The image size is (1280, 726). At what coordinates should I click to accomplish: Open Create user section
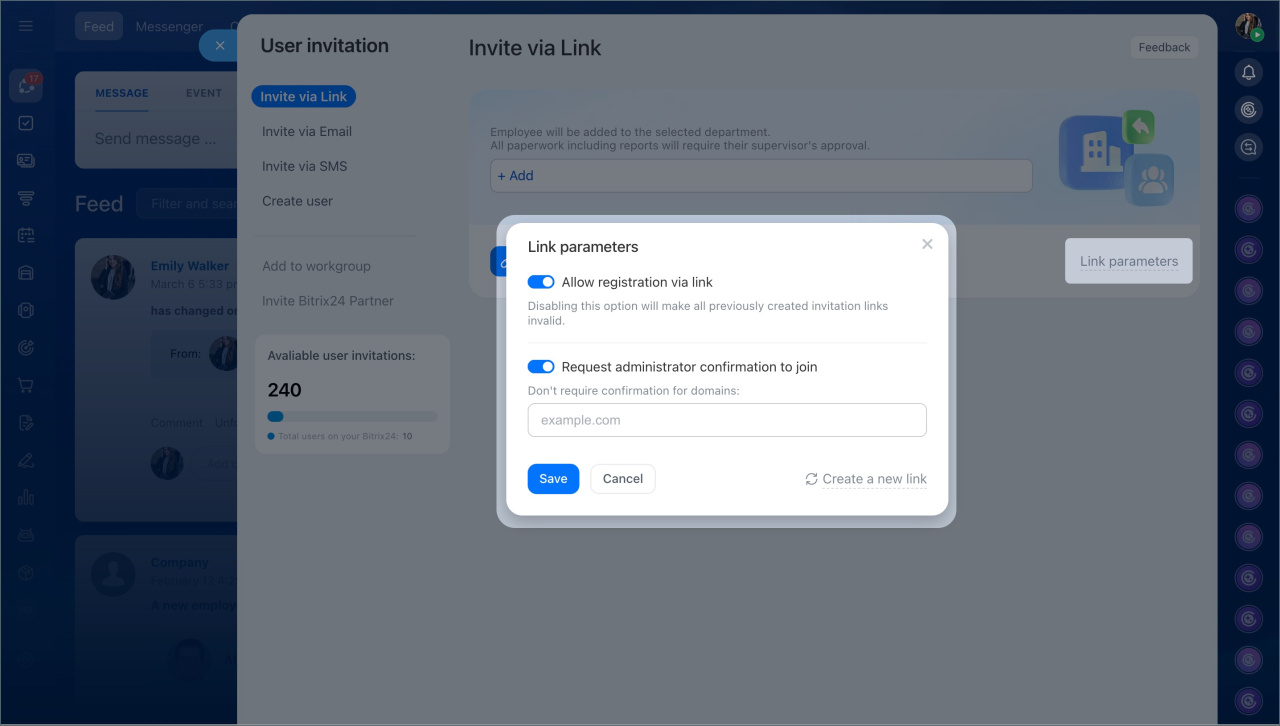[297, 201]
